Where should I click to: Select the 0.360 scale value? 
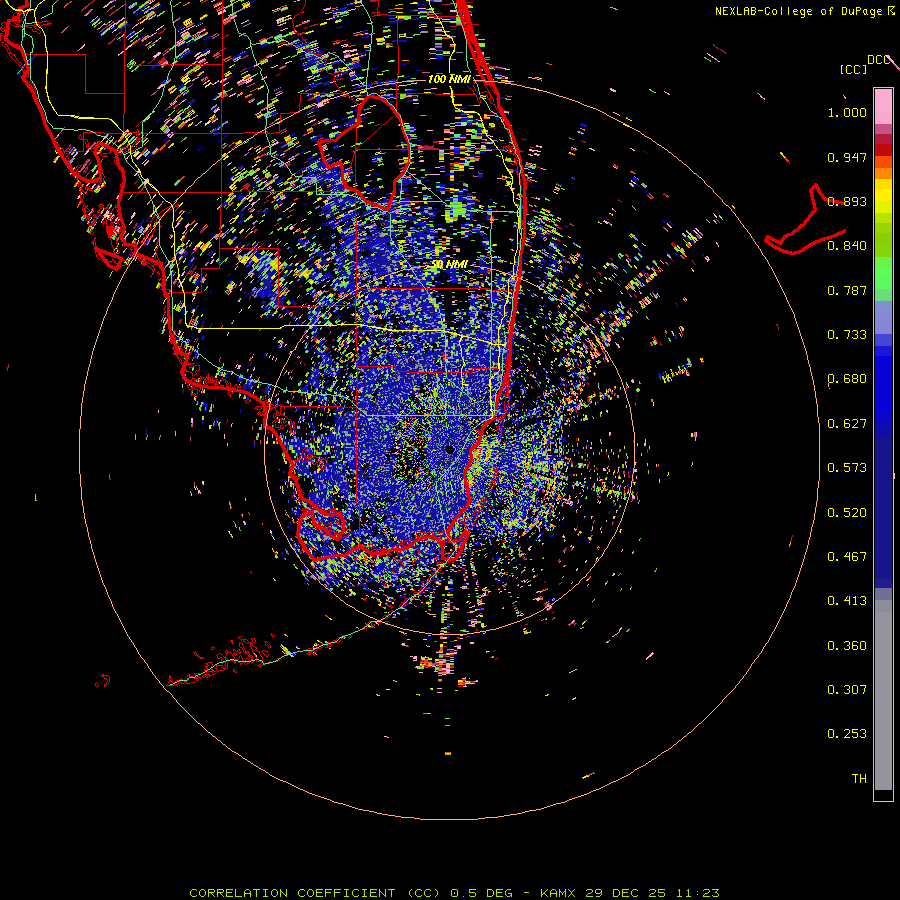coord(847,646)
